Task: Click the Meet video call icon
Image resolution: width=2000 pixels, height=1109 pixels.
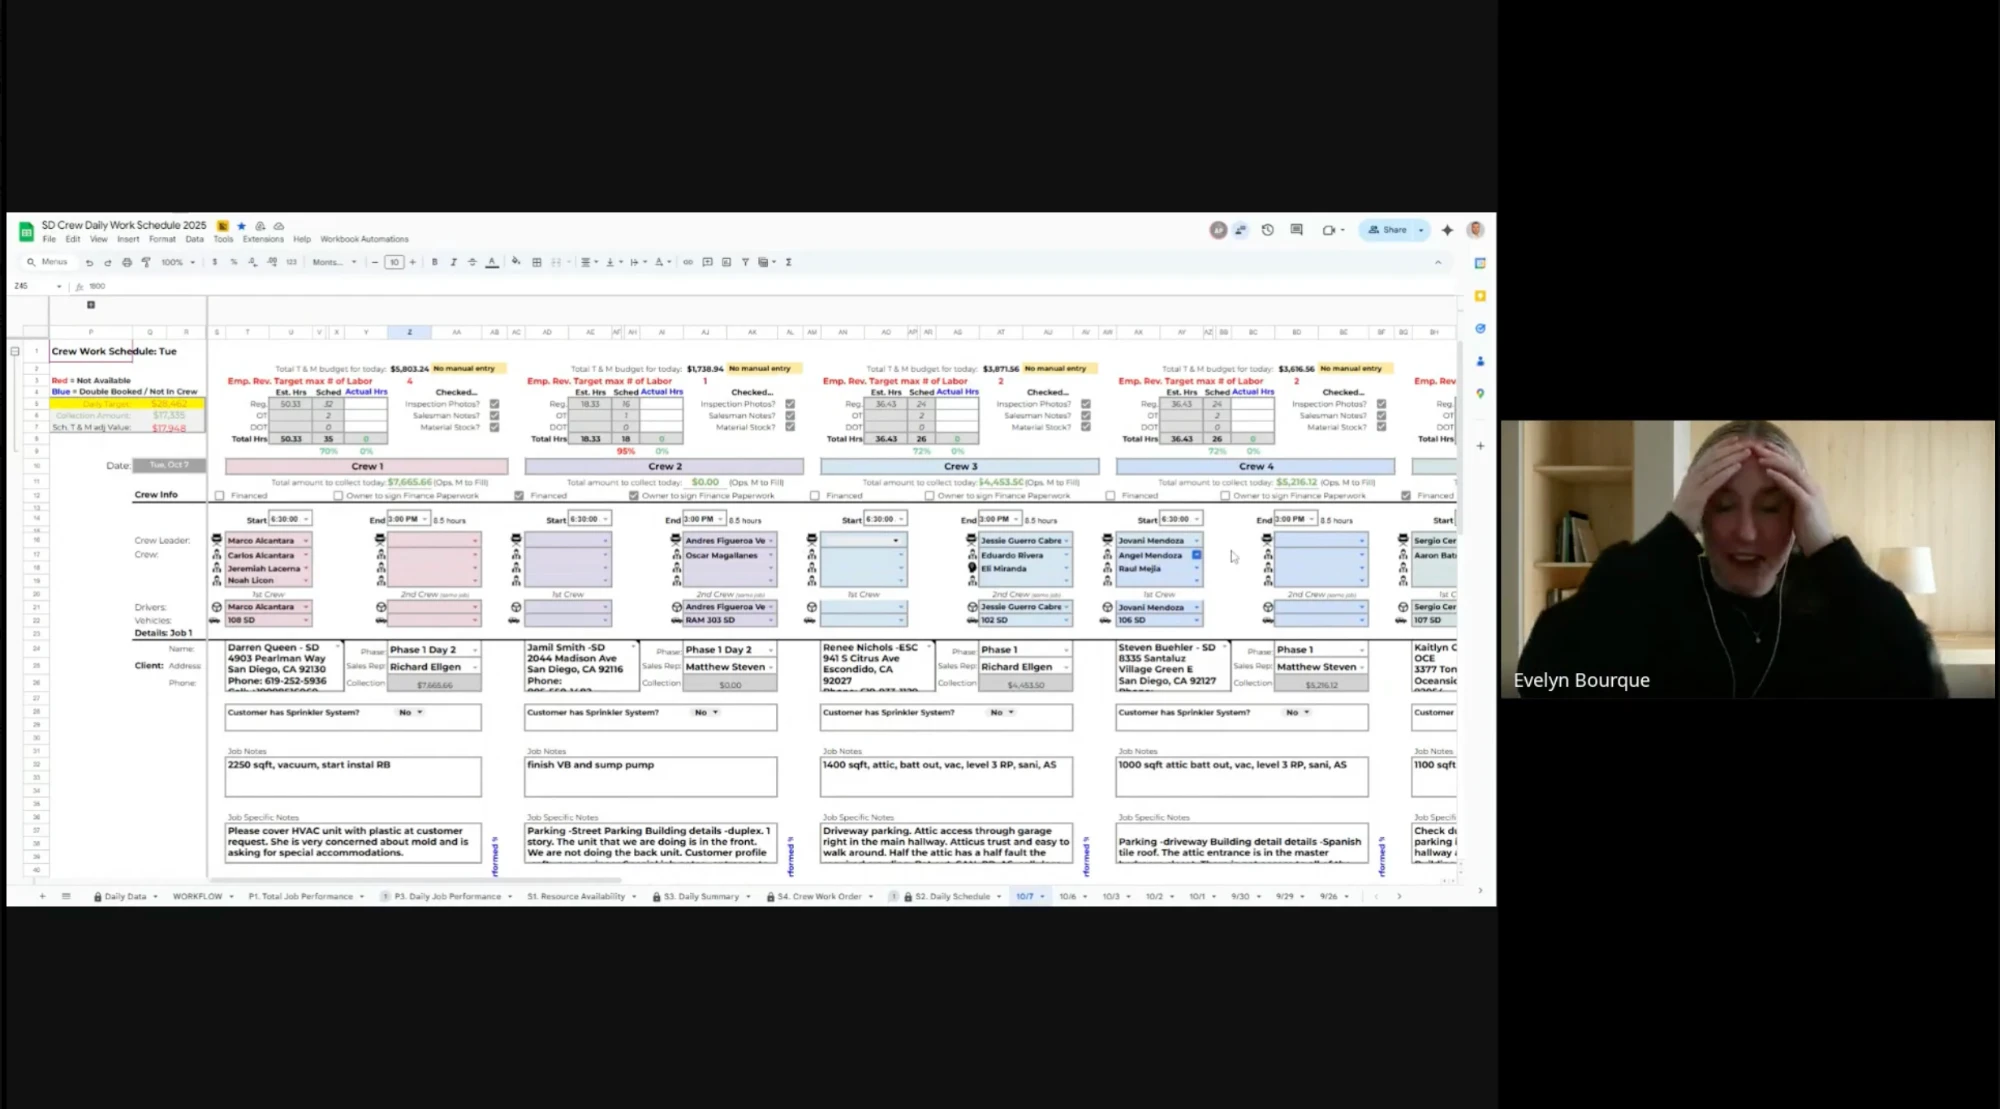Action: point(1329,230)
